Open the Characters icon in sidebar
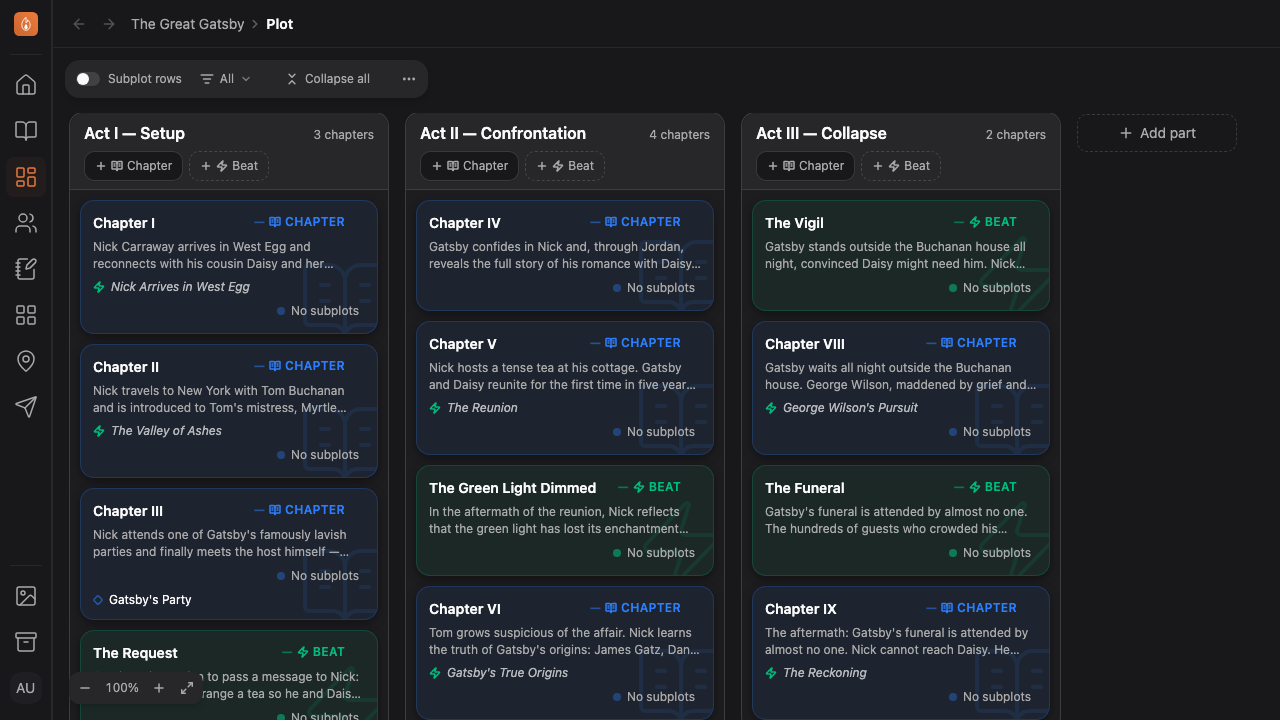 26,223
